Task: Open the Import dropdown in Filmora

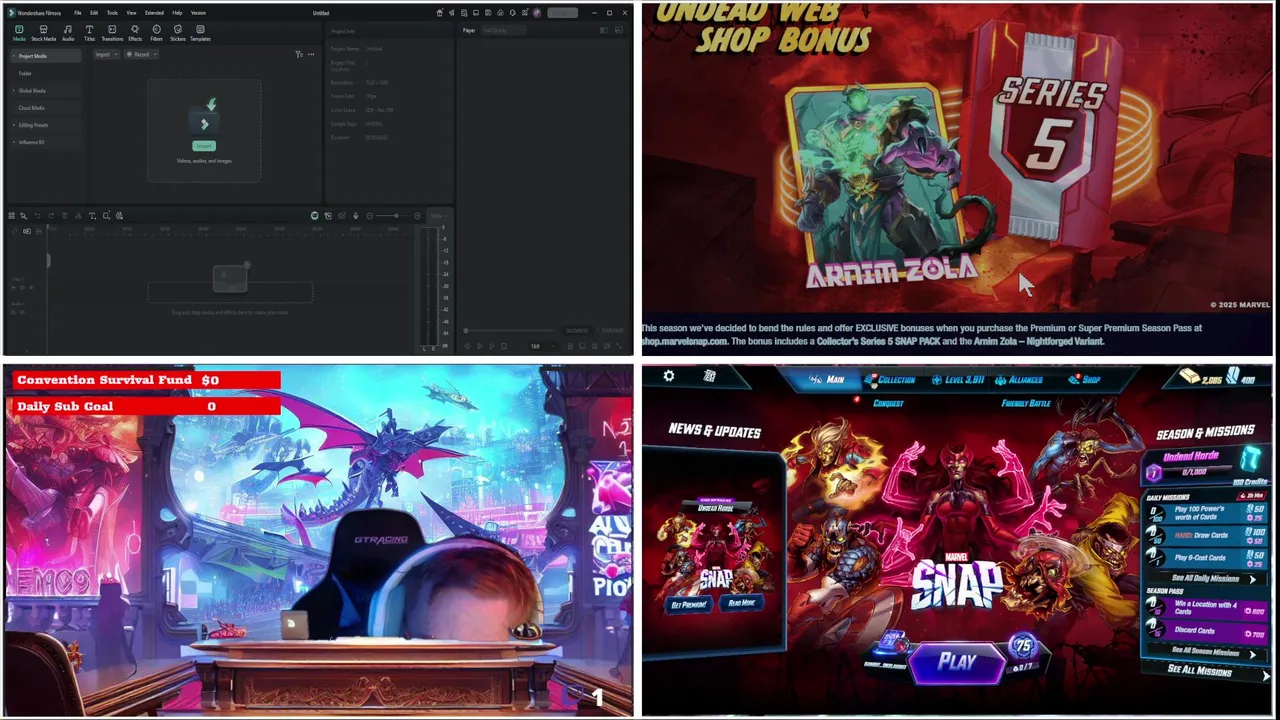Action: tap(106, 54)
